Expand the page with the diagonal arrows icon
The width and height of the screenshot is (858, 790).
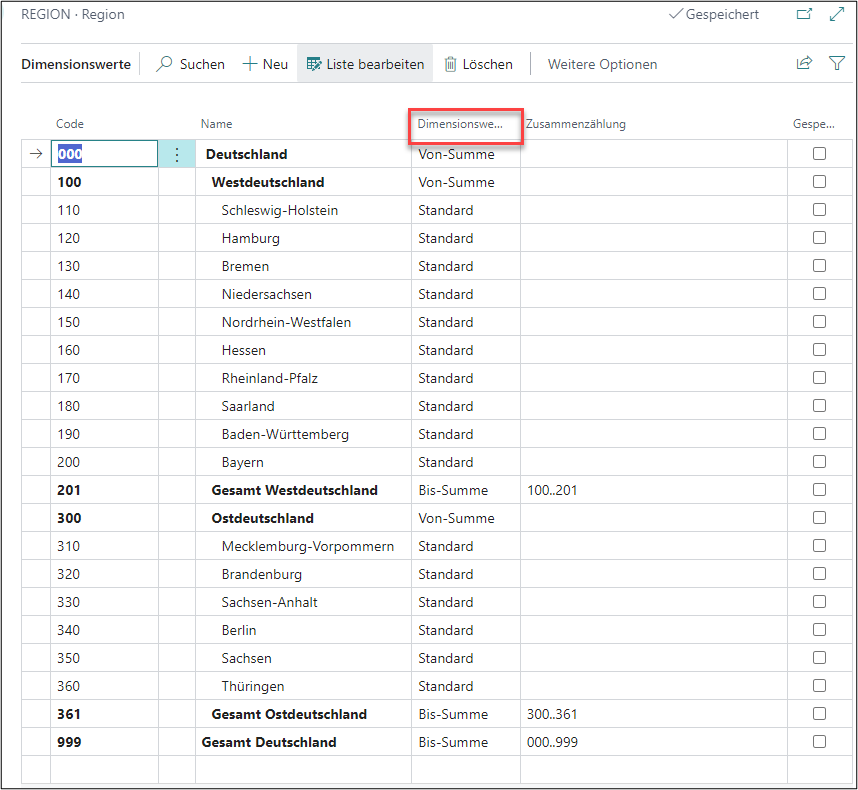tap(838, 14)
